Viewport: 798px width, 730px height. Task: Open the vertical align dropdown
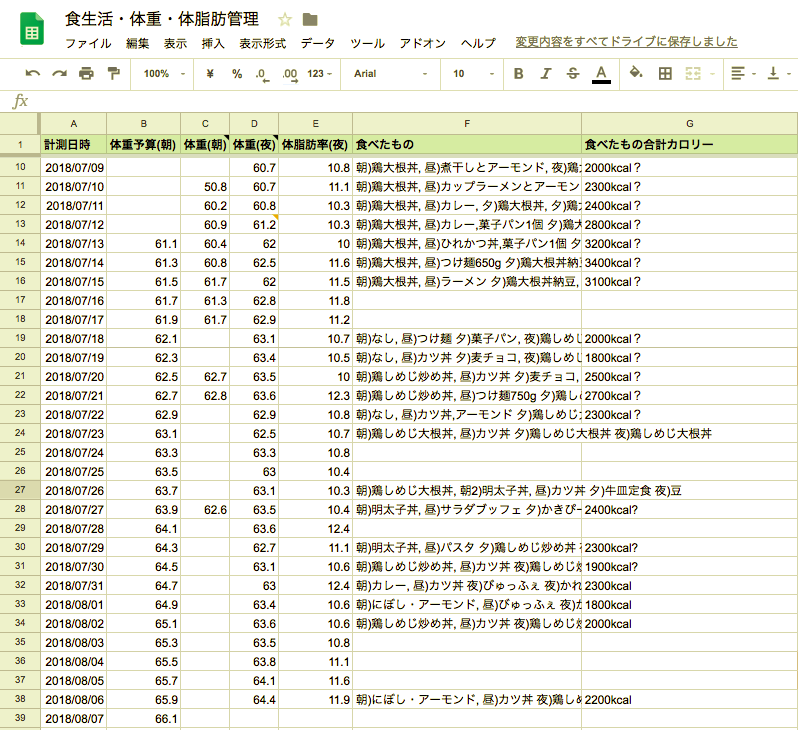(x=779, y=74)
